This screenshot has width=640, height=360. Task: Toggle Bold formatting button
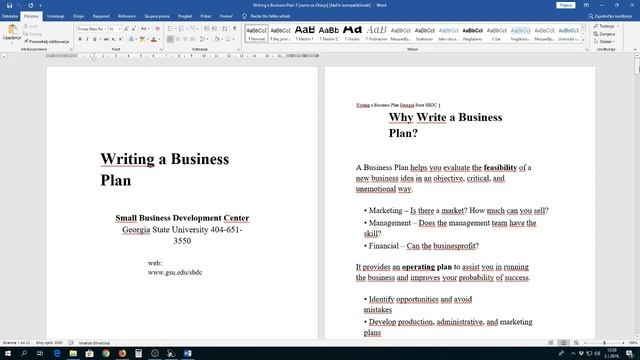click(80, 39)
